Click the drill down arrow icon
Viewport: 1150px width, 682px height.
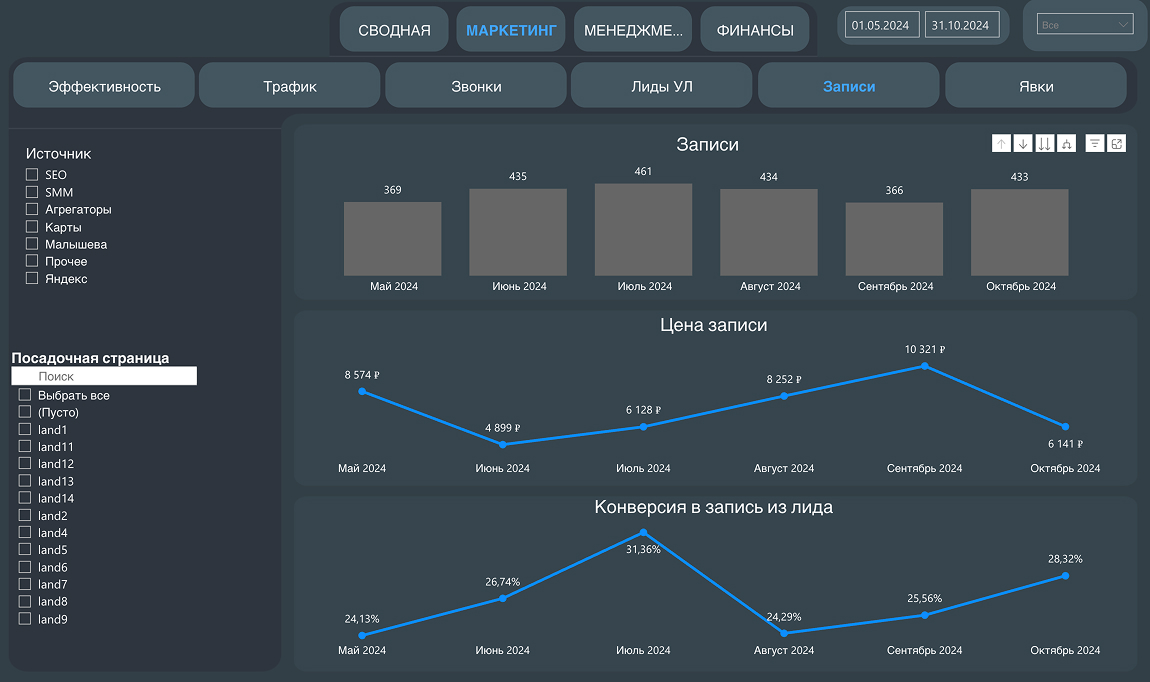(1022, 144)
